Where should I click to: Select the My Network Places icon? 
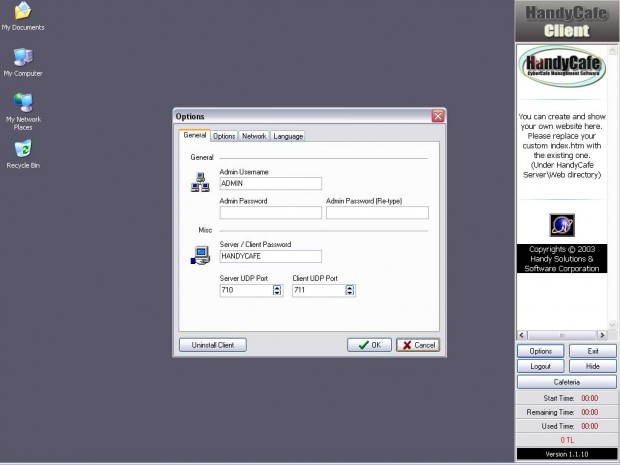[23, 112]
